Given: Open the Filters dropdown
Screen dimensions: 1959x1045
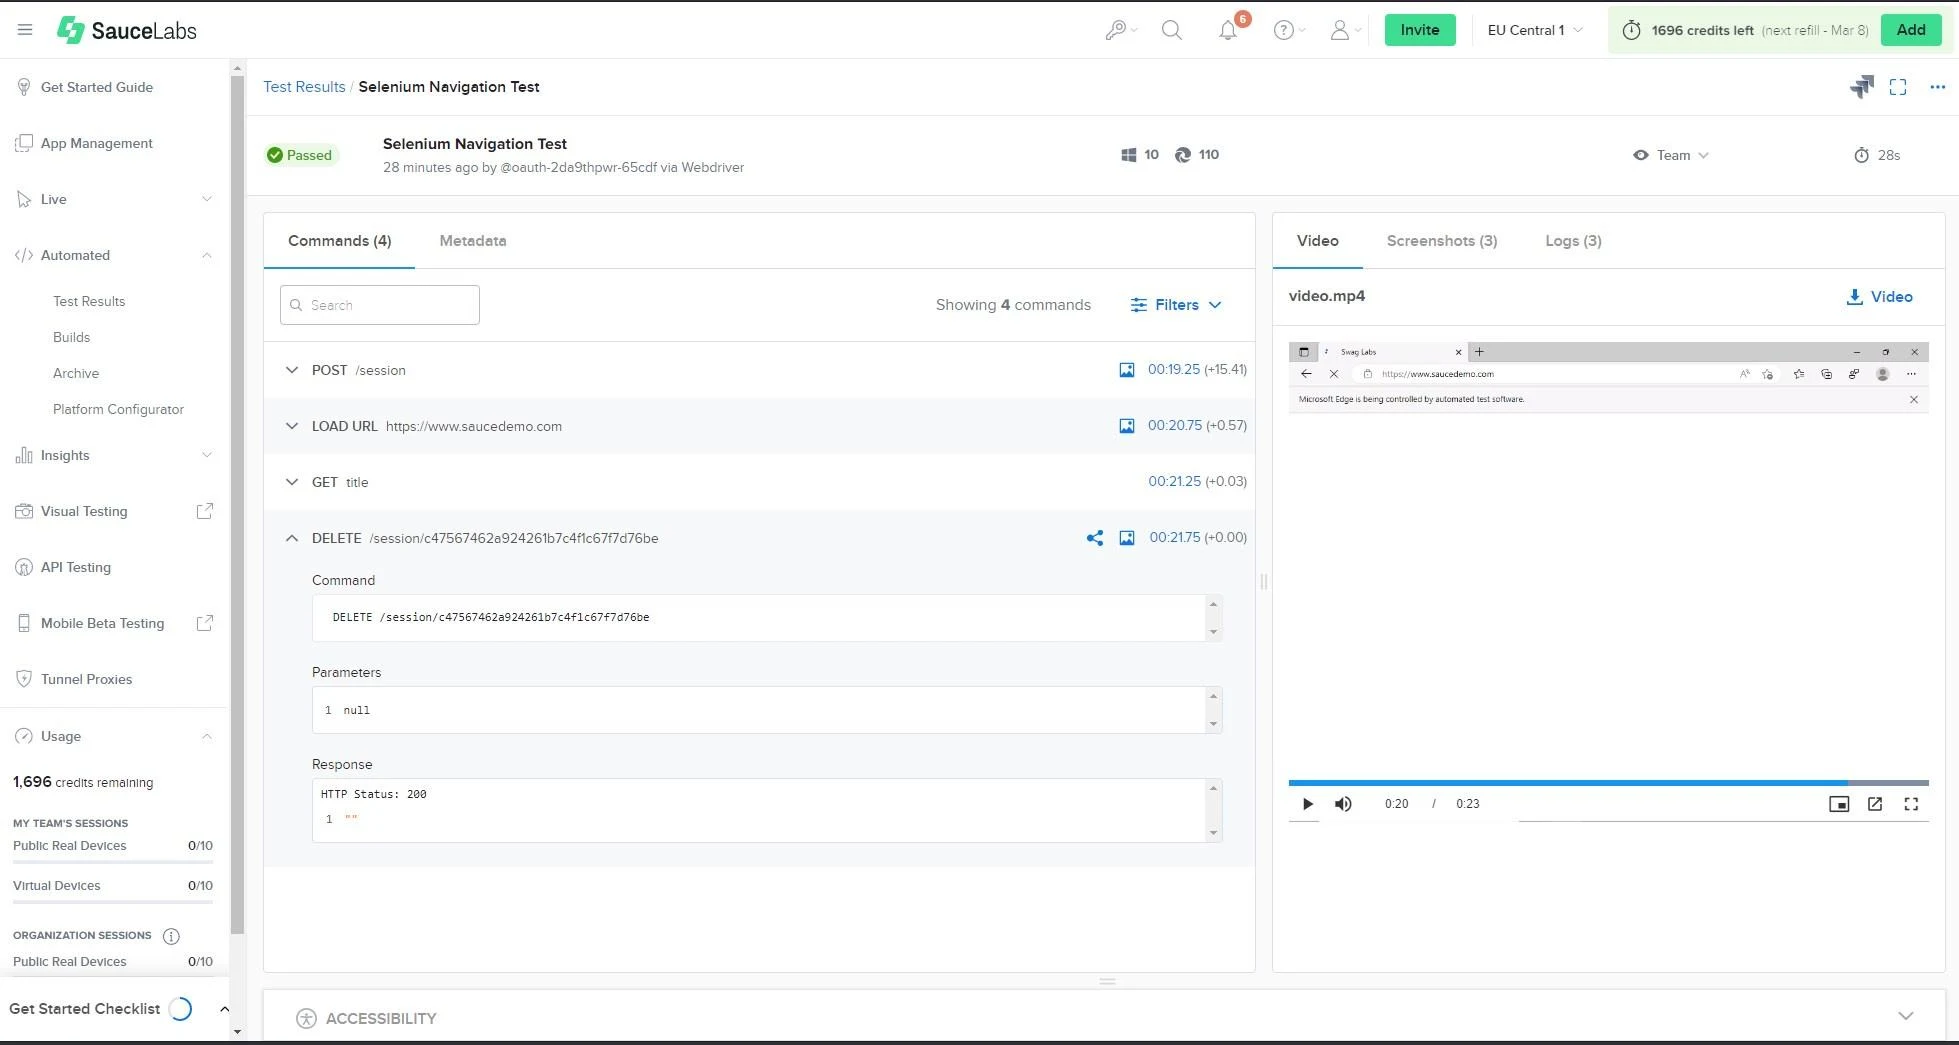Looking at the screenshot, I should pos(1176,304).
